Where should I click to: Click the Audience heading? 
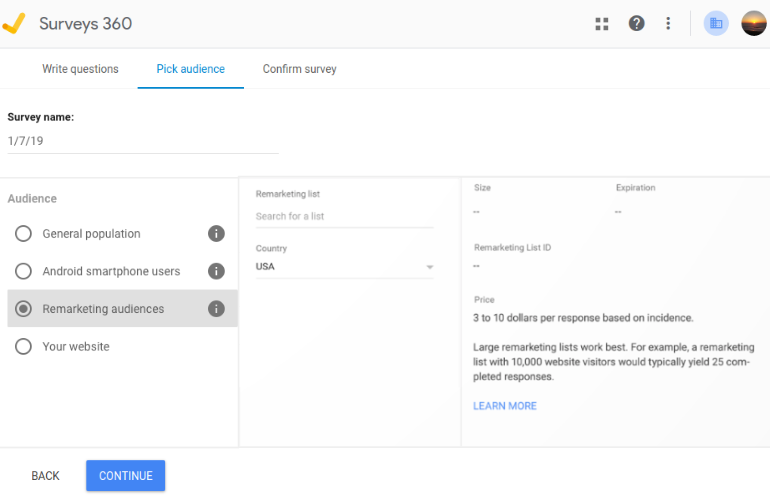[32, 198]
